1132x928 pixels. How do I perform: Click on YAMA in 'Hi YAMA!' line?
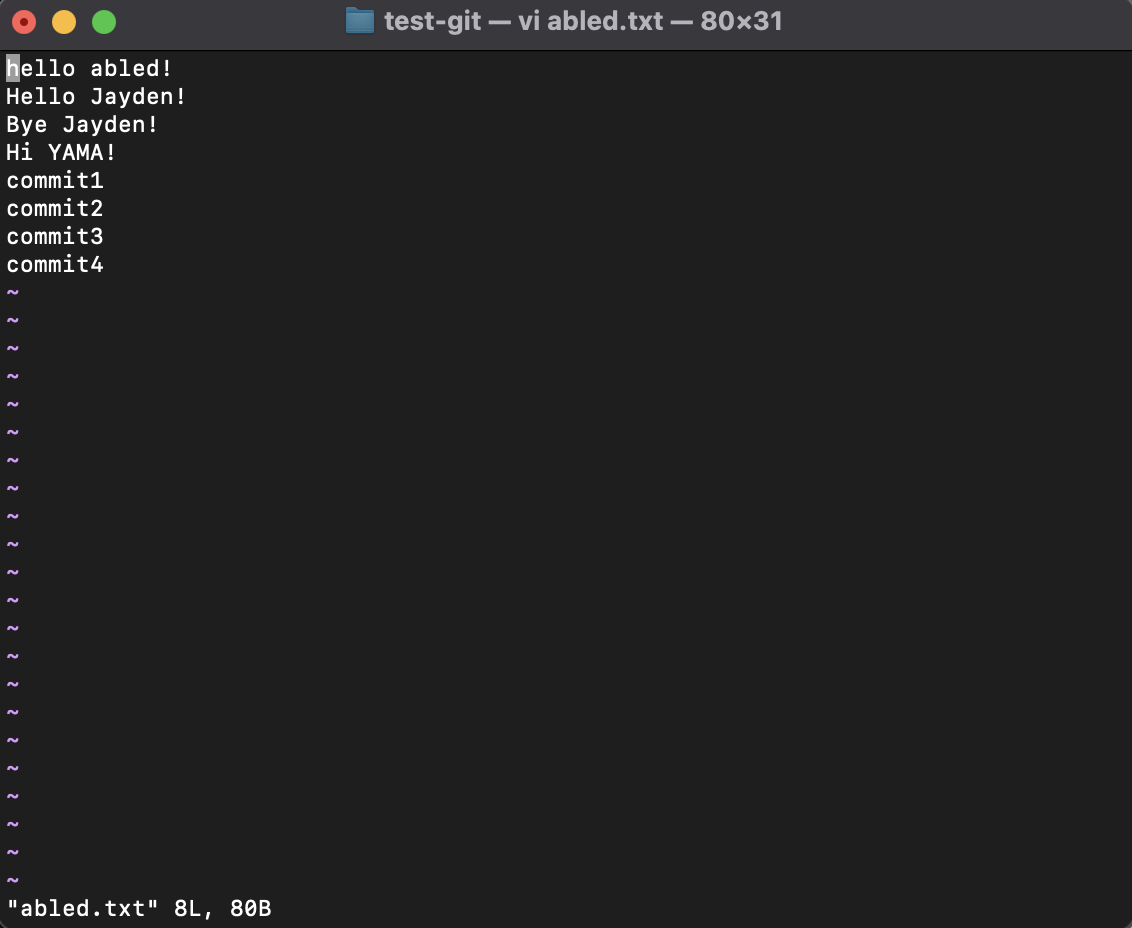(x=75, y=152)
